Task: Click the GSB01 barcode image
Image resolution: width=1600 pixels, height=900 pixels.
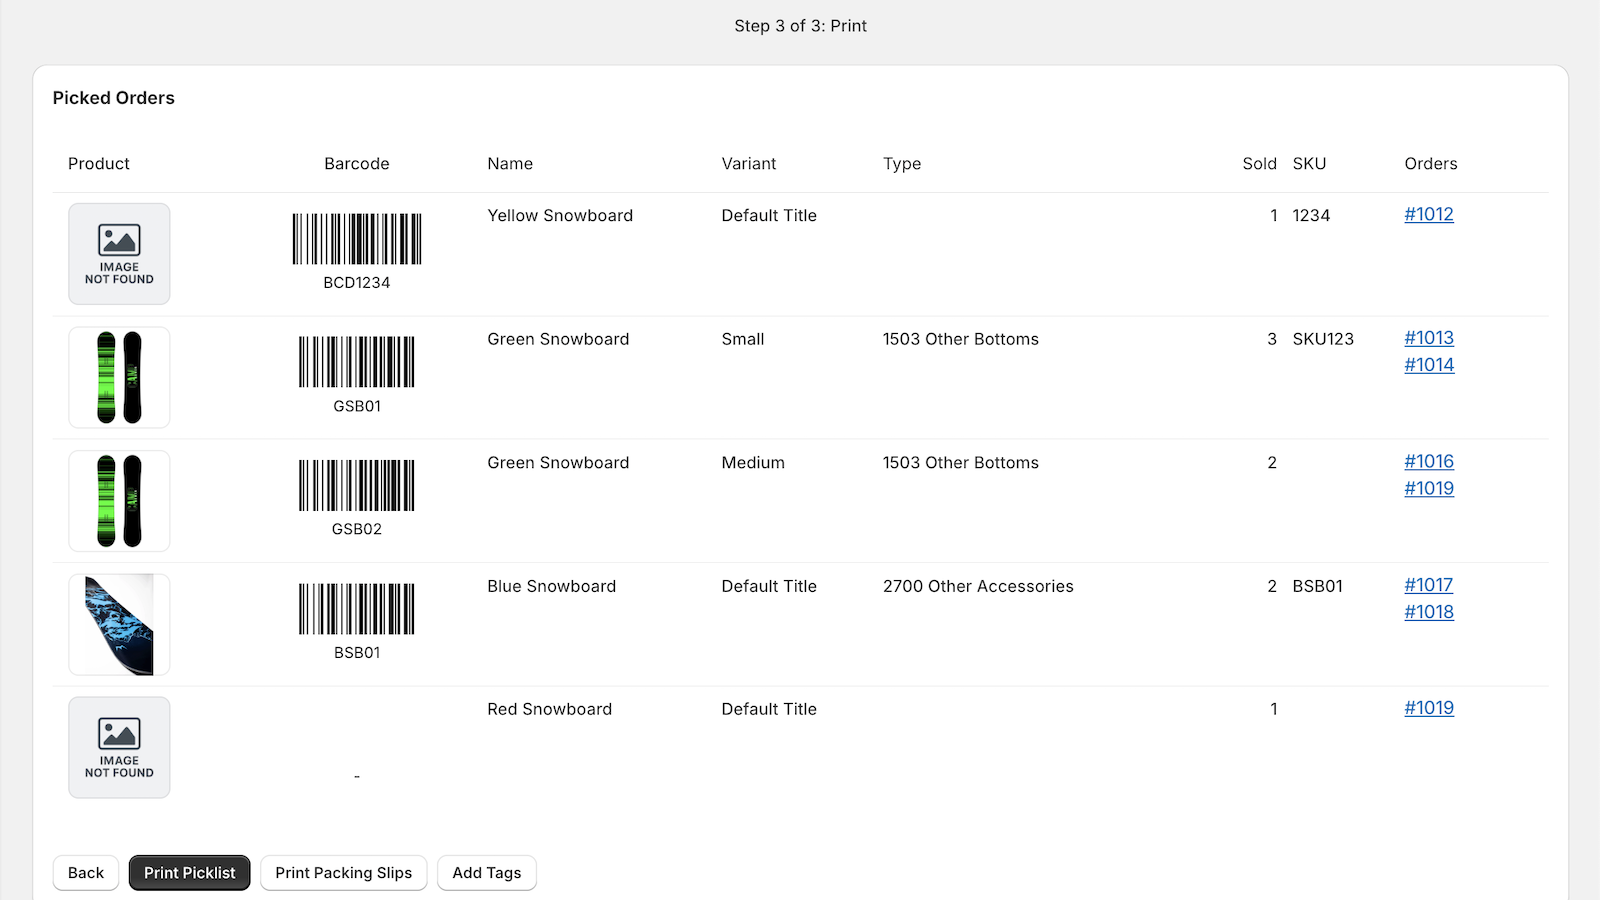Action: click(x=356, y=362)
